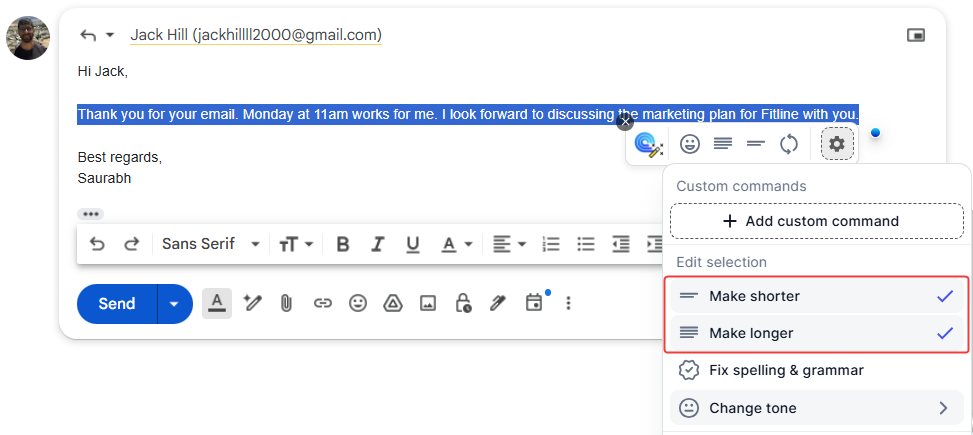Toggle formatting options button beside Send
The height and width of the screenshot is (435, 973).
(x=217, y=303)
